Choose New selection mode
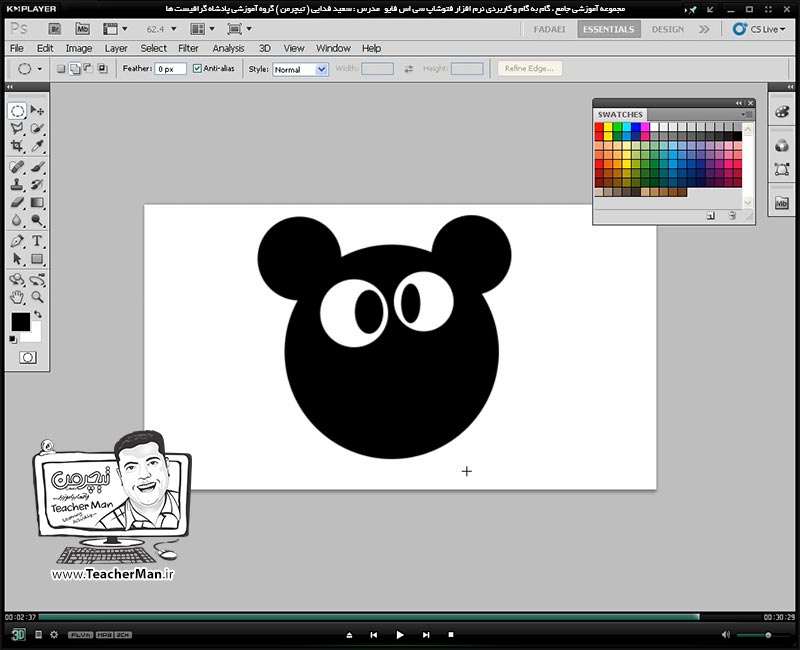This screenshot has width=800, height=650. pos(61,68)
